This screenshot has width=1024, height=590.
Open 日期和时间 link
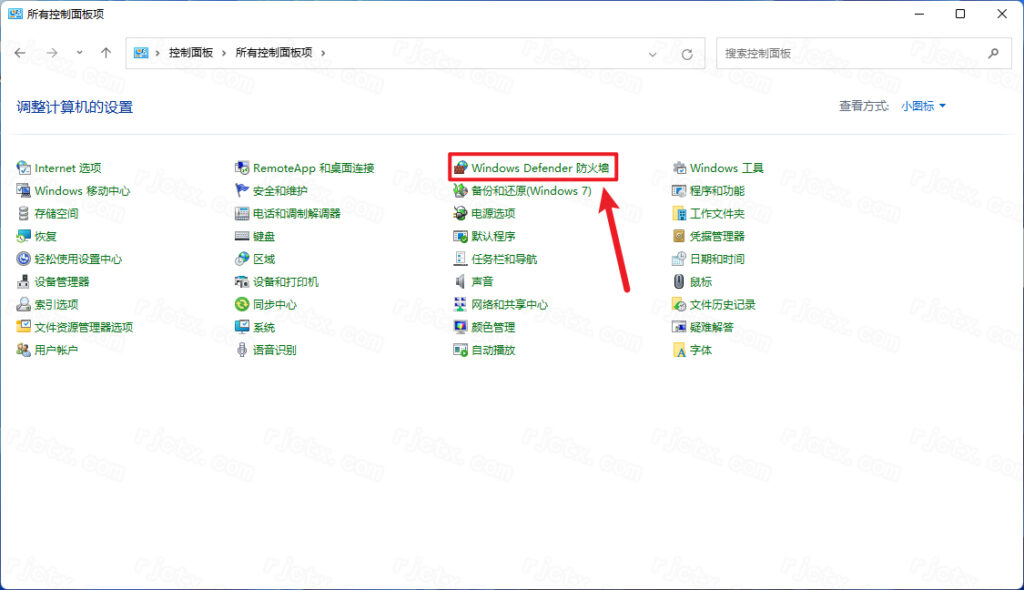tap(717, 259)
